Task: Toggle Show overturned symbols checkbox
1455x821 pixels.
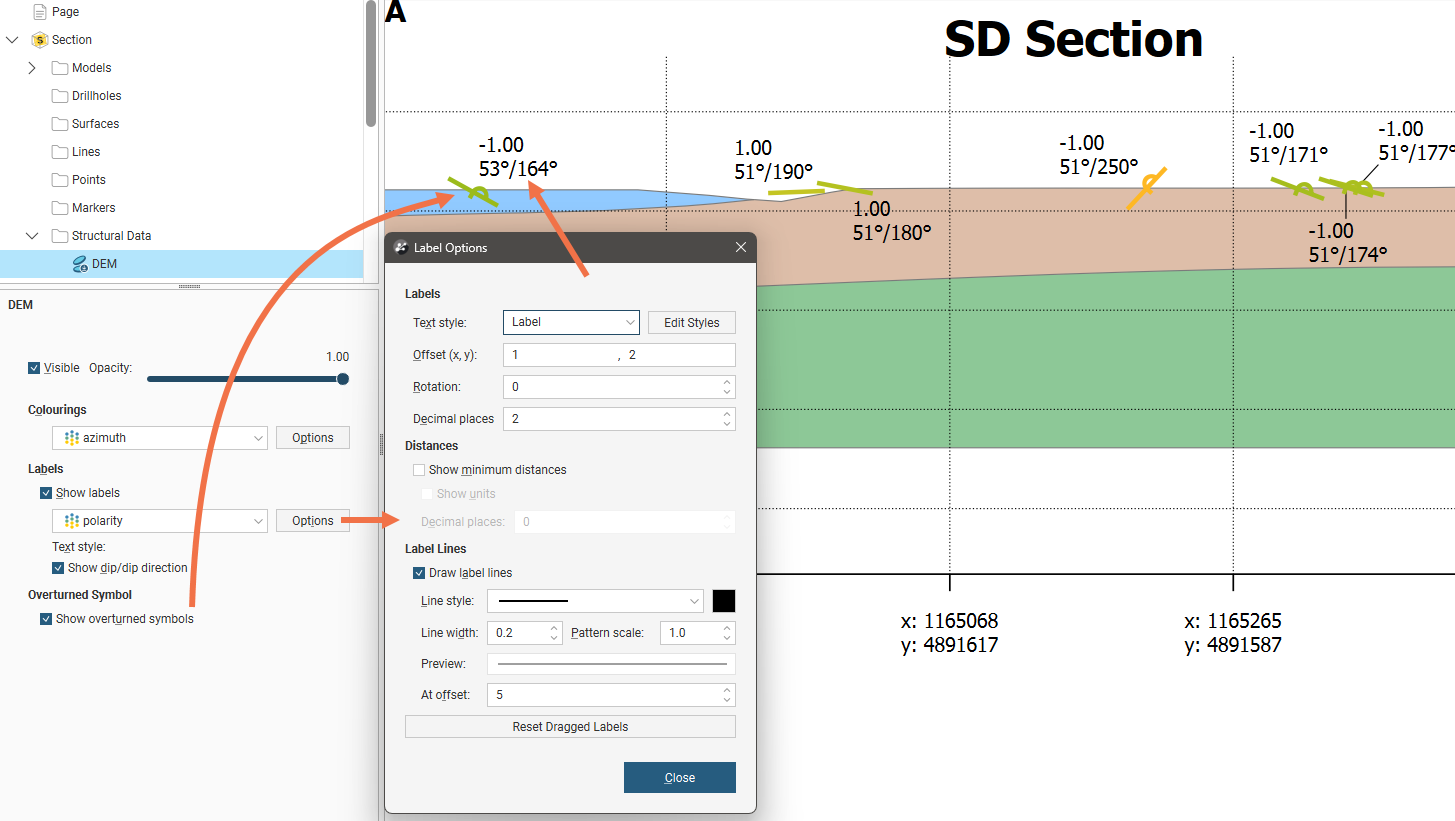Action: coord(46,619)
